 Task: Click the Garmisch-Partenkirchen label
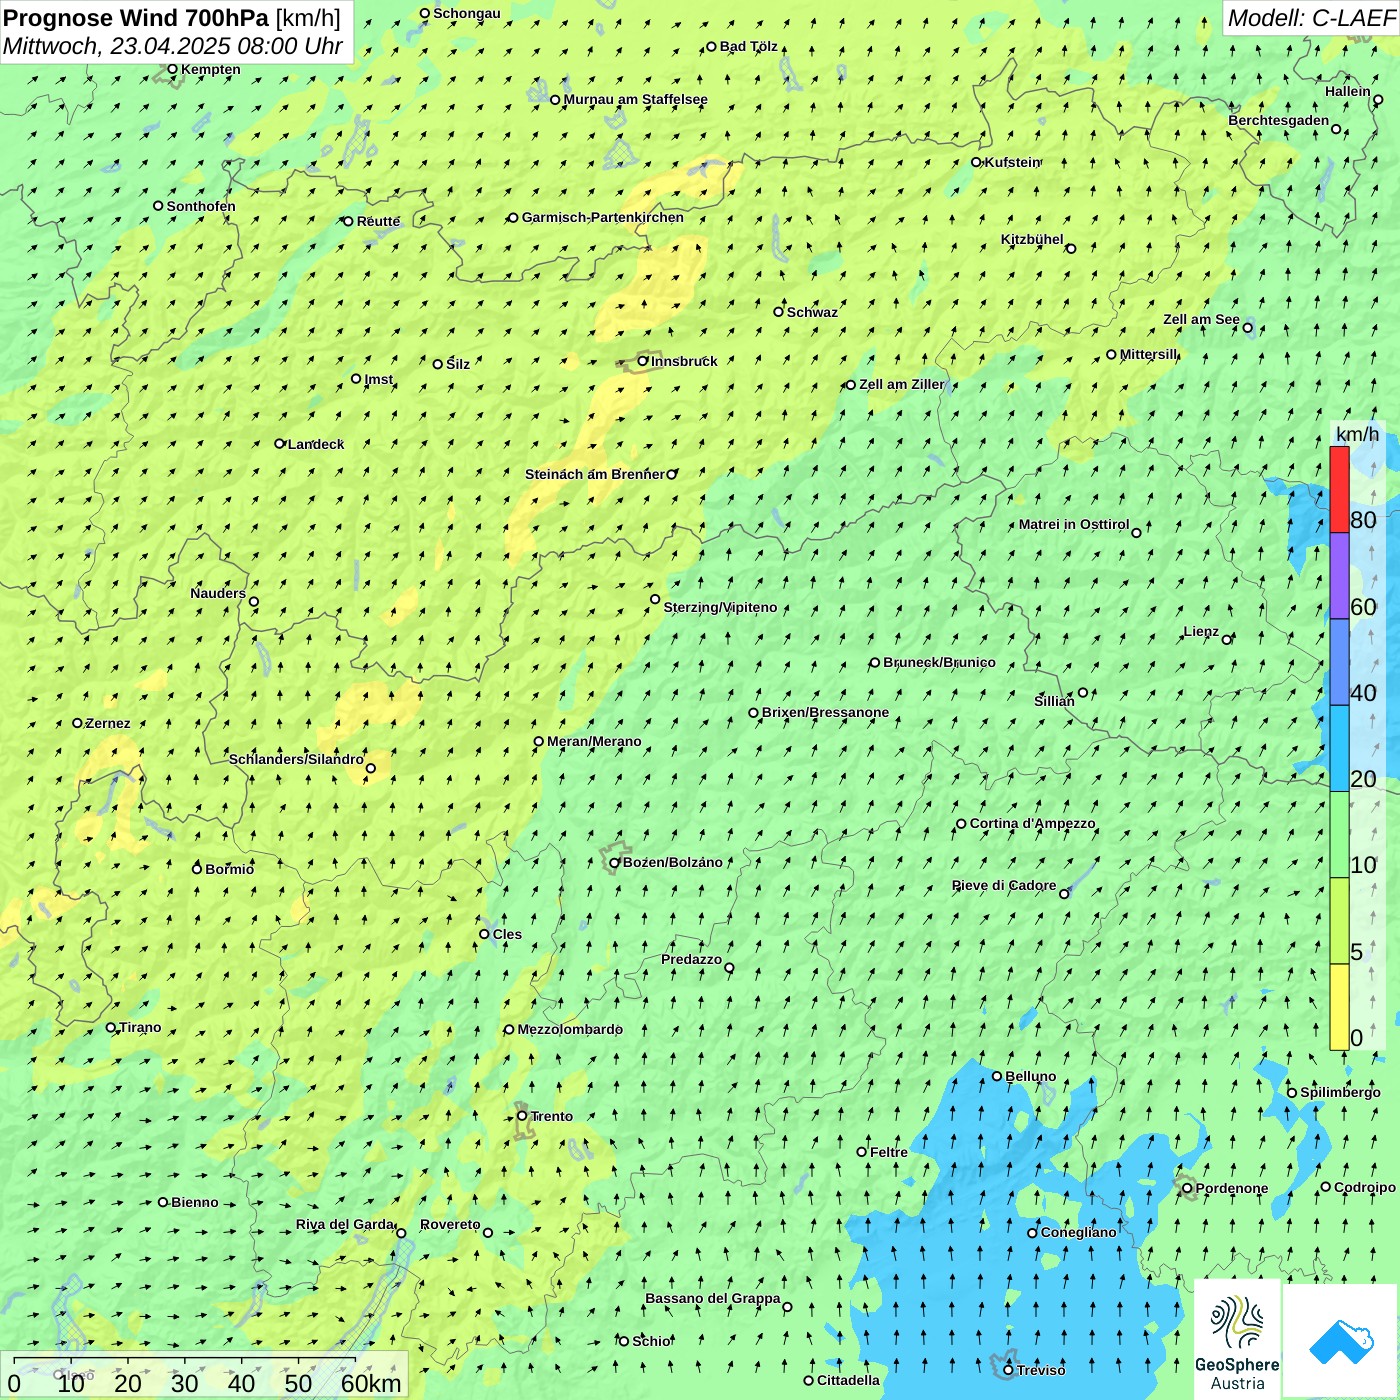point(603,217)
